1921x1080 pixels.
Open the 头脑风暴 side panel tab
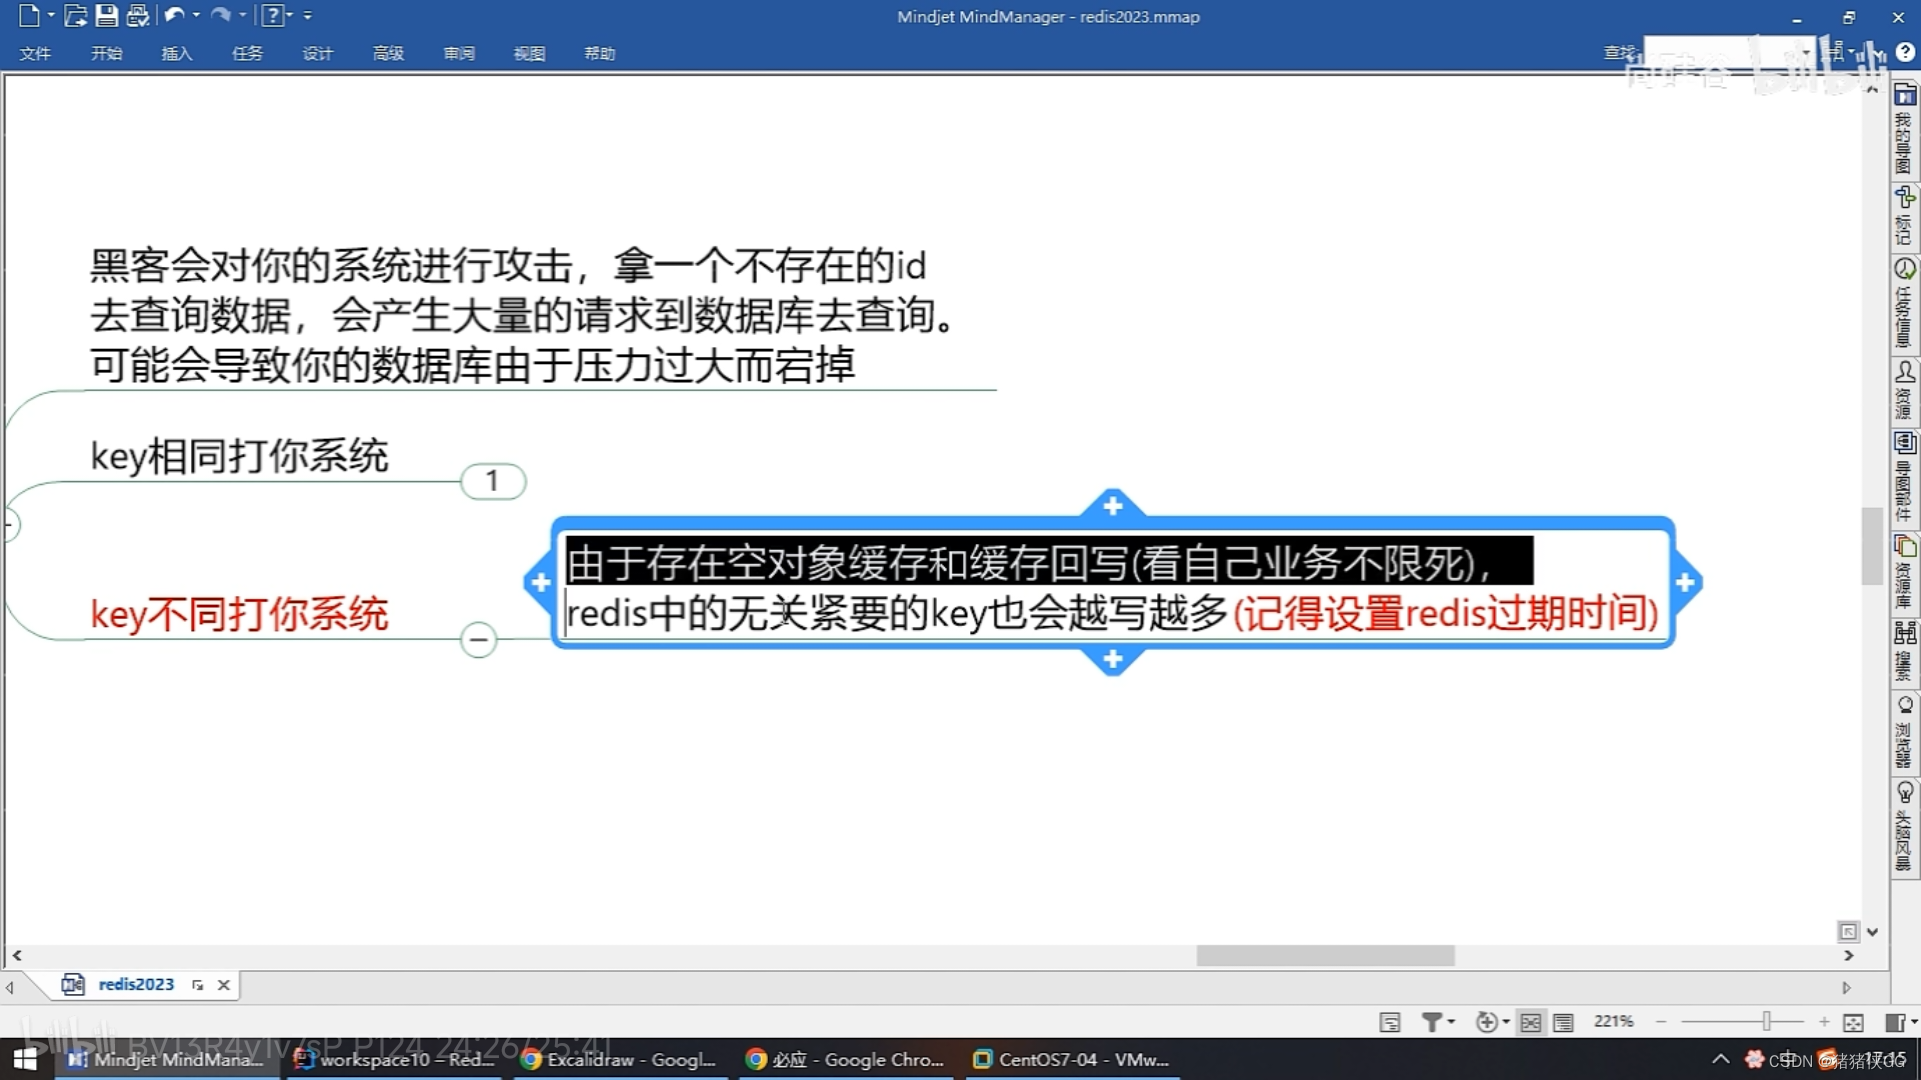tap(1904, 828)
